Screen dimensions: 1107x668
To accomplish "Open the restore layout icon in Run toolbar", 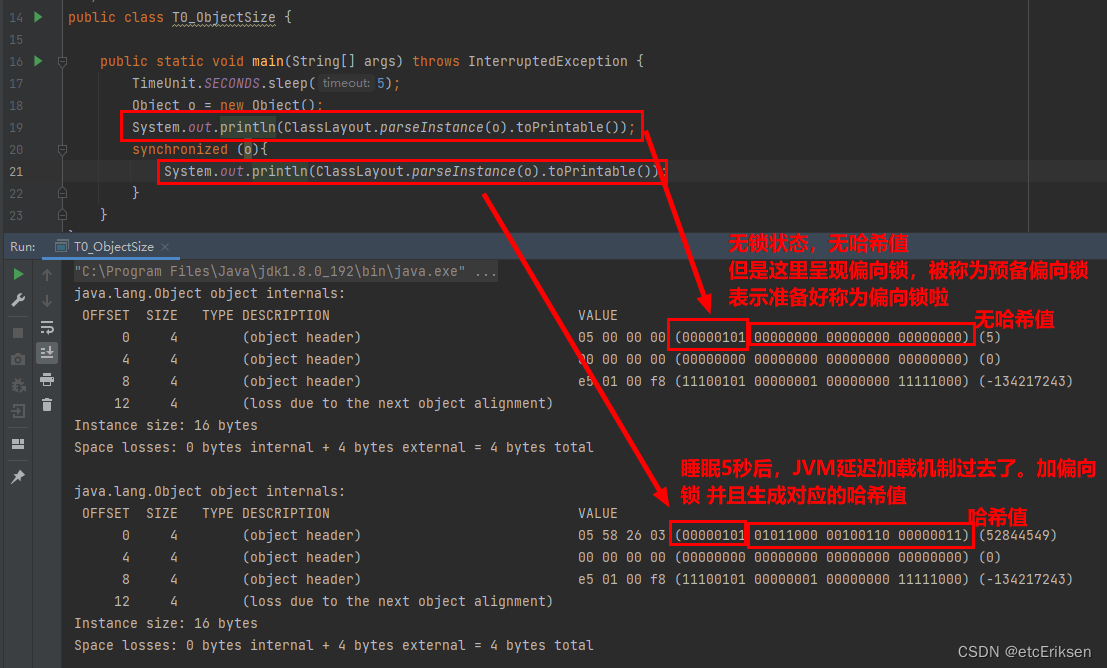I will point(18,444).
